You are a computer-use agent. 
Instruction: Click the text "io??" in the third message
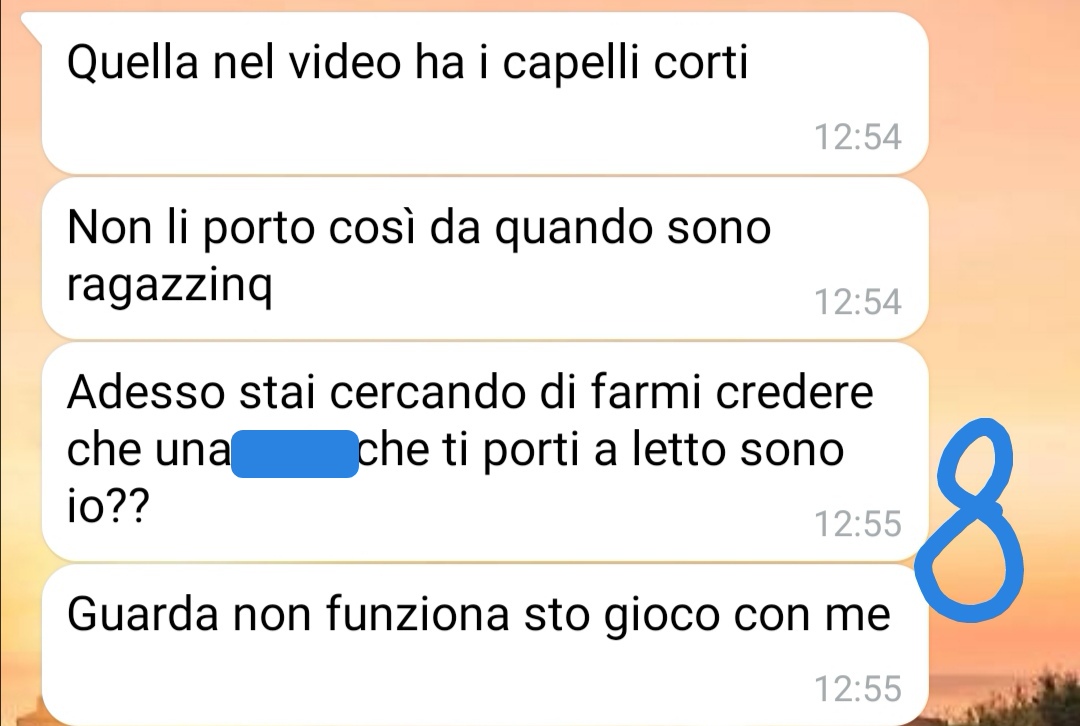(x=108, y=506)
